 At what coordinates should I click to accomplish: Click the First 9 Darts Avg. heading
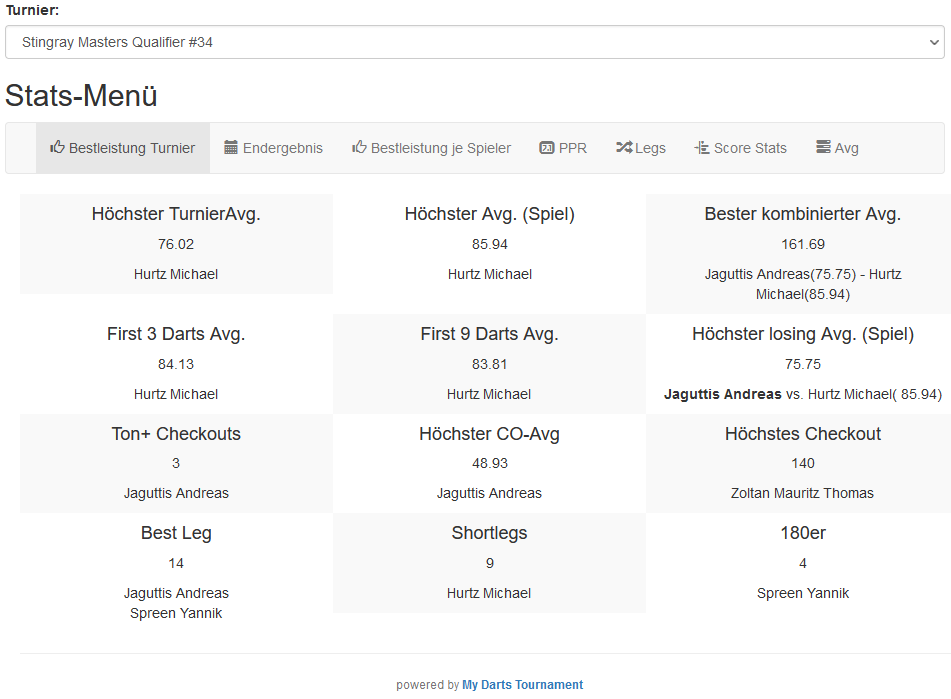(x=489, y=334)
